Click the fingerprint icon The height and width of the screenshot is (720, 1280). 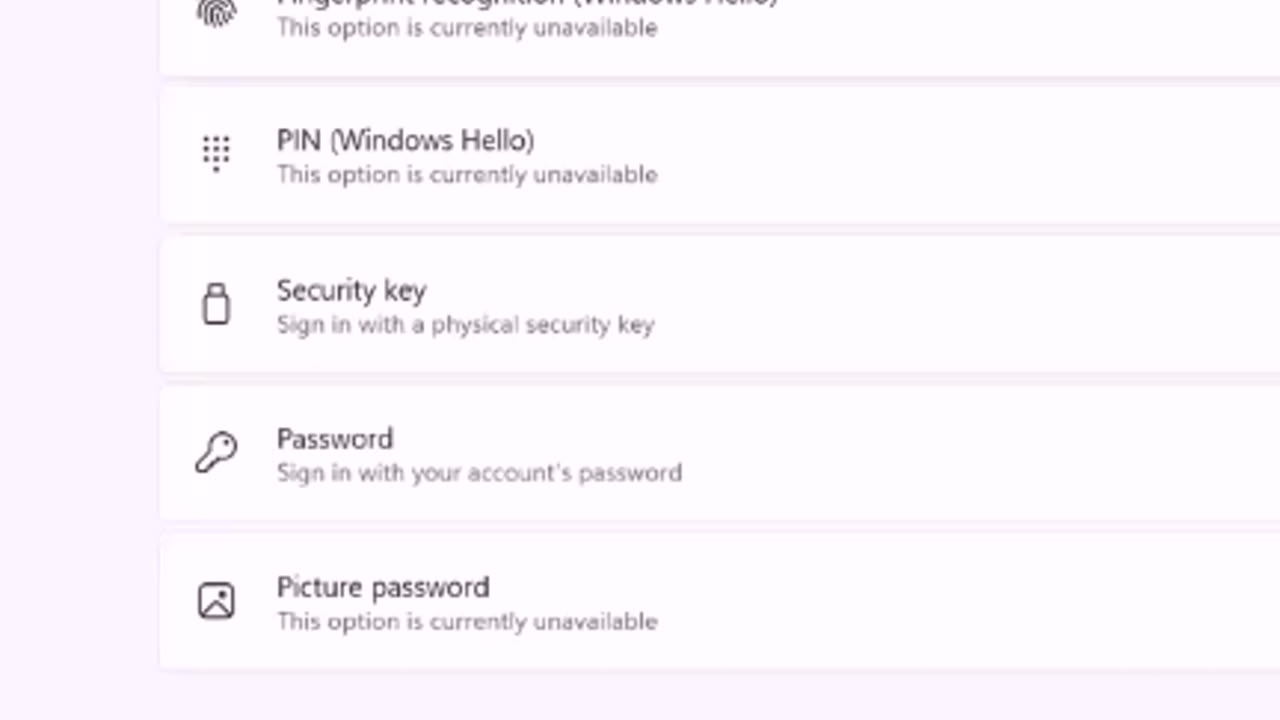[x=216, y=12]
